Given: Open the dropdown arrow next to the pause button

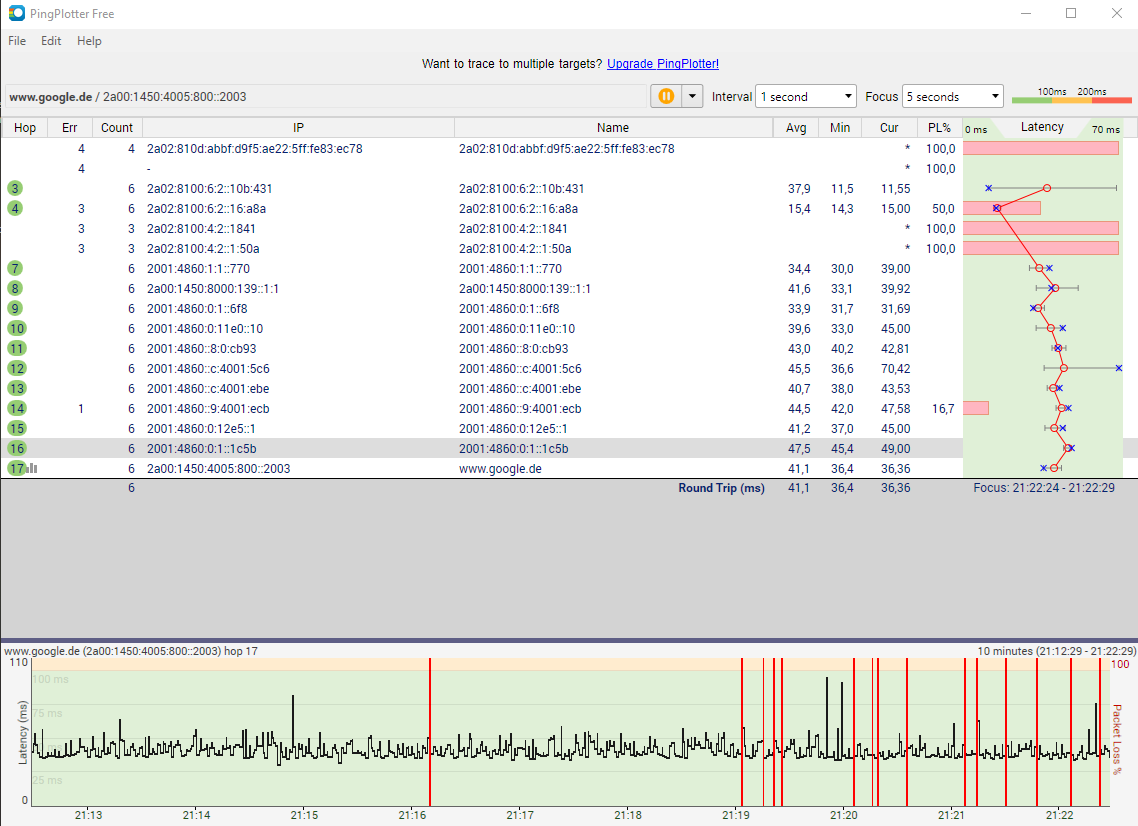Looking at the screenshot, I should pyautogui.click(x=692, y=97).
